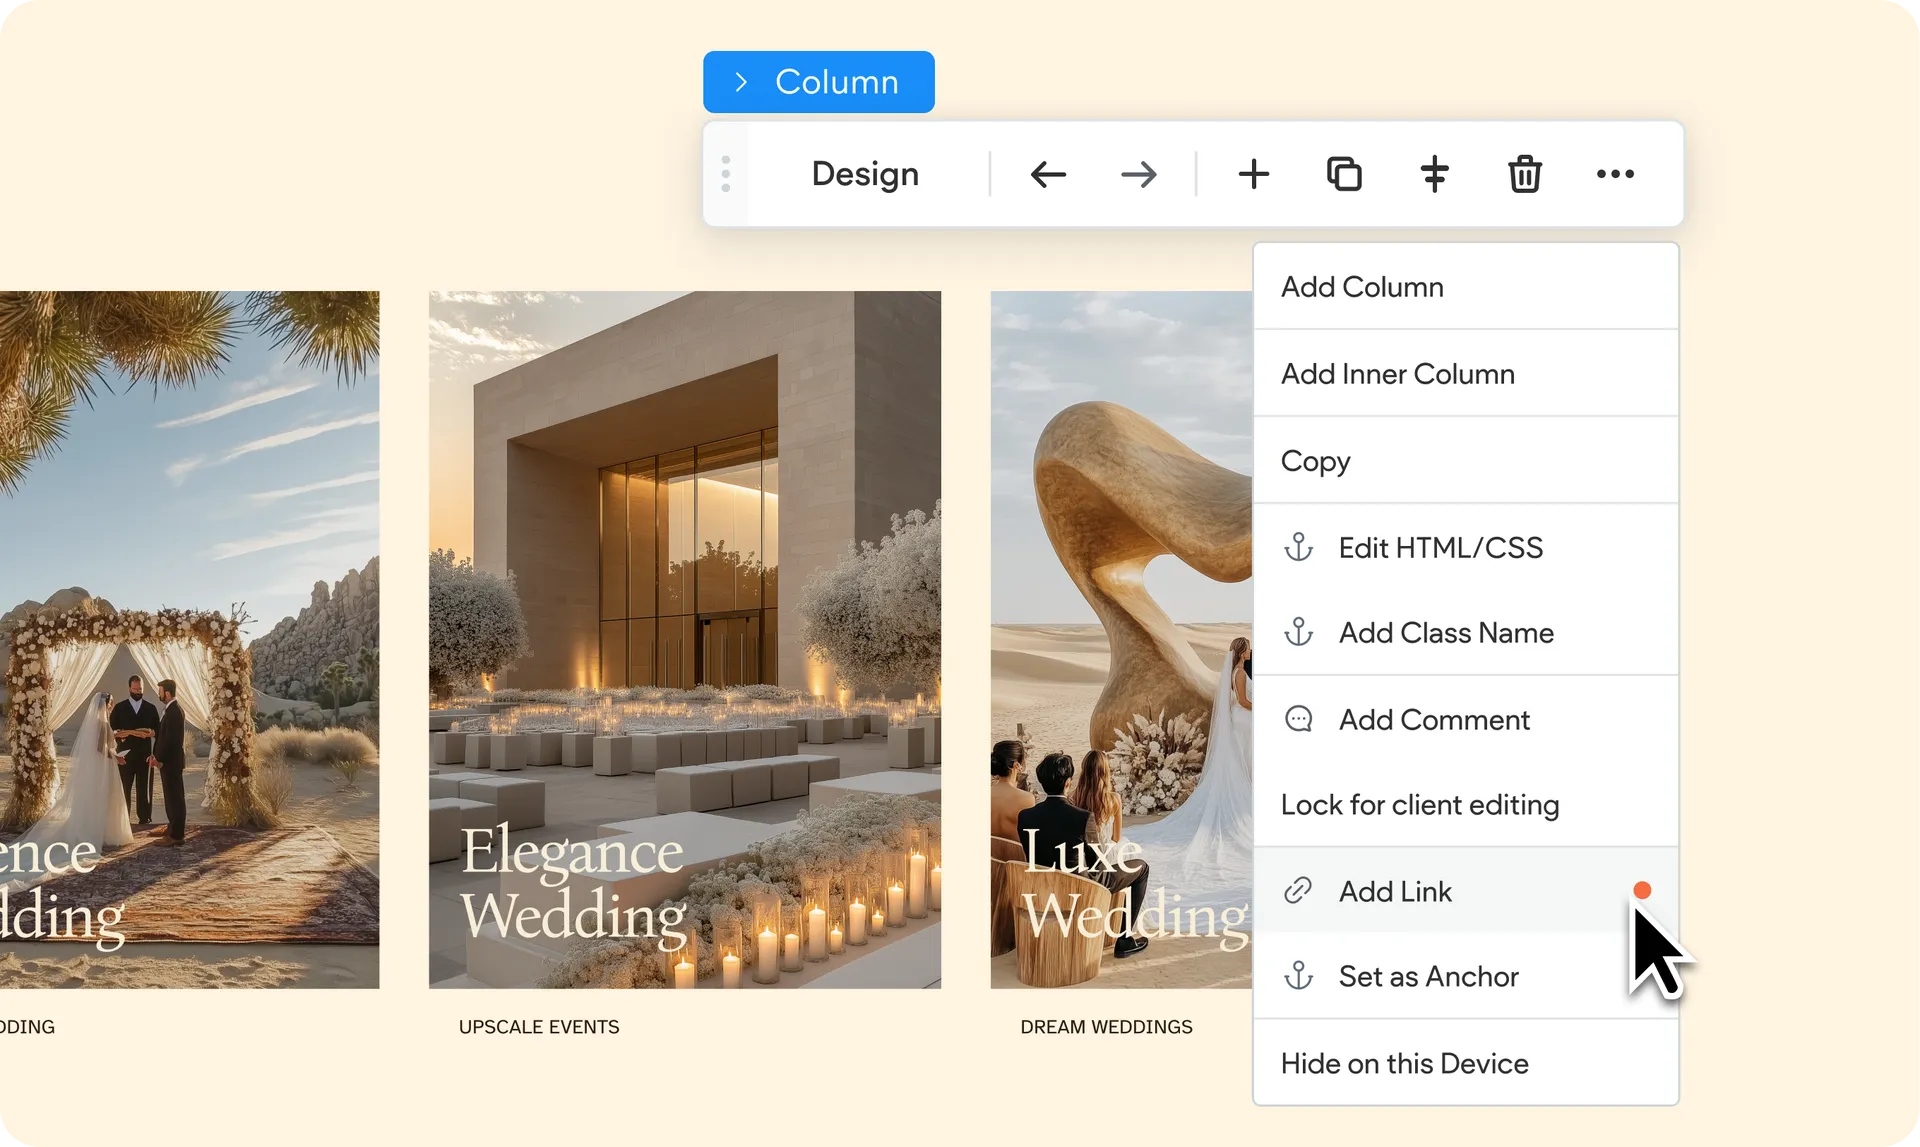The height and width of the screenshot is (1147, 1920).
Task: Click the trash delete icon
Action: 1524,174
